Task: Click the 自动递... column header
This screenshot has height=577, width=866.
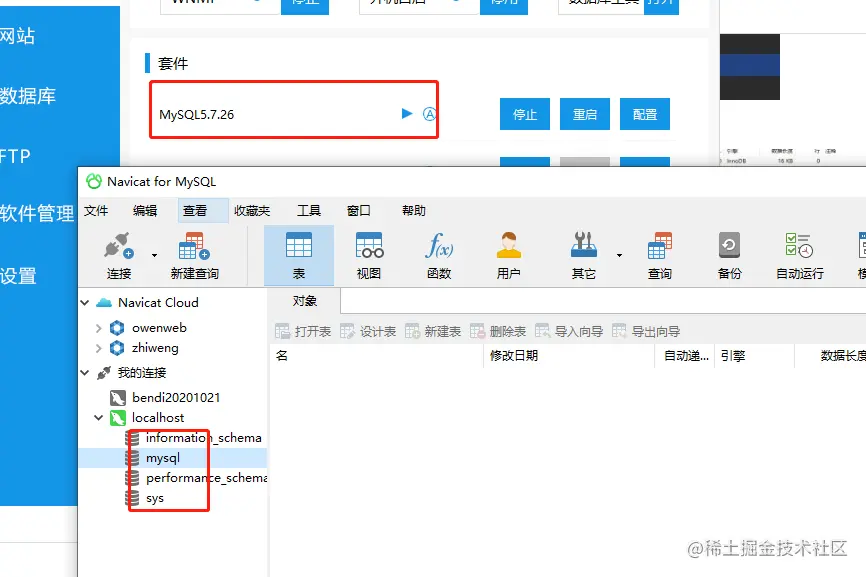Action: click(x=684, y=356)
